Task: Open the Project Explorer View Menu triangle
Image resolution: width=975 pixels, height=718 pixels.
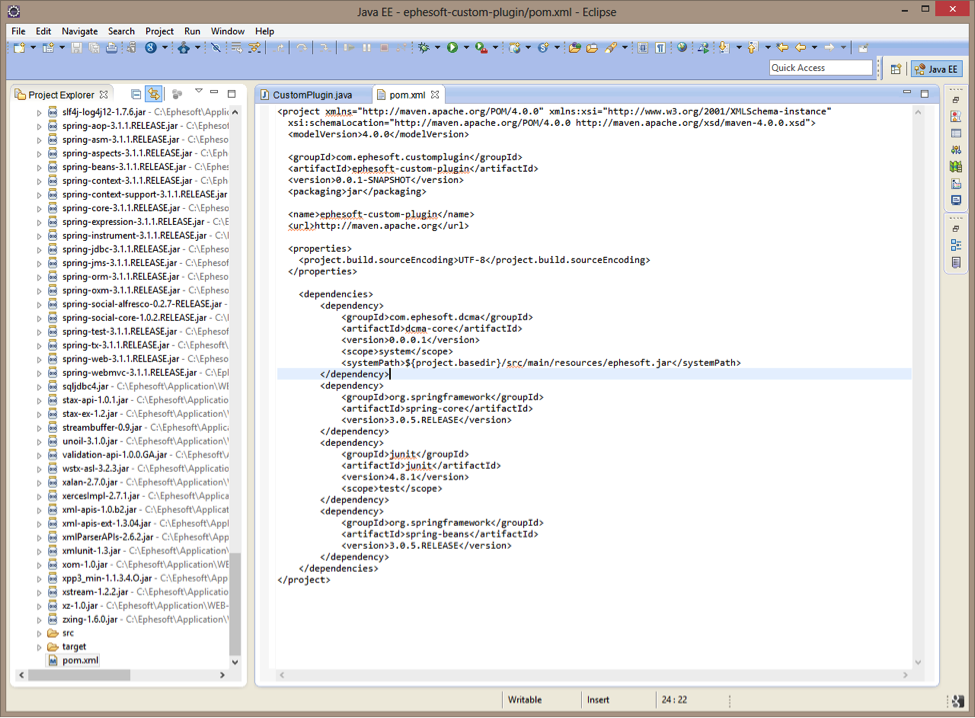Action: [198, 91]
